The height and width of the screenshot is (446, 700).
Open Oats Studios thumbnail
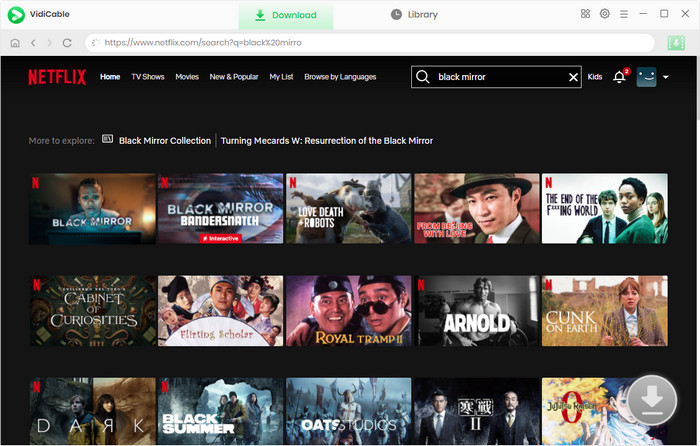click(x=349, y=411)
